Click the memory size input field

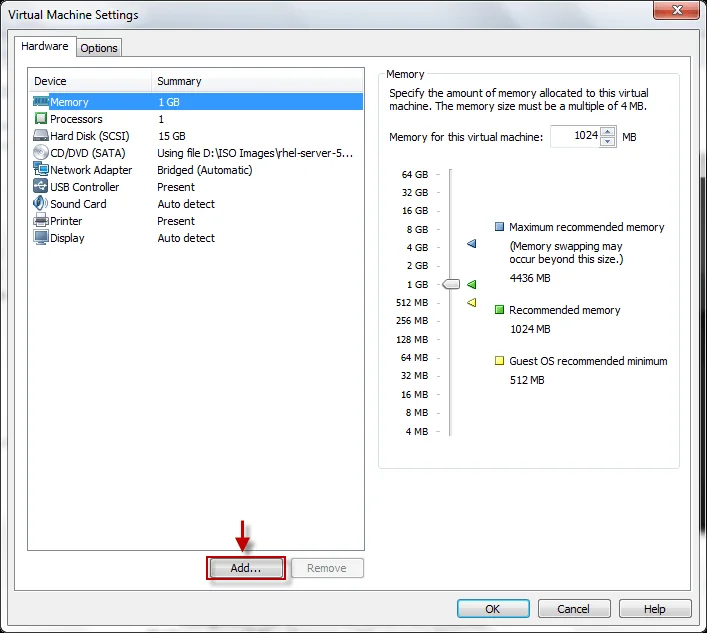574,137
